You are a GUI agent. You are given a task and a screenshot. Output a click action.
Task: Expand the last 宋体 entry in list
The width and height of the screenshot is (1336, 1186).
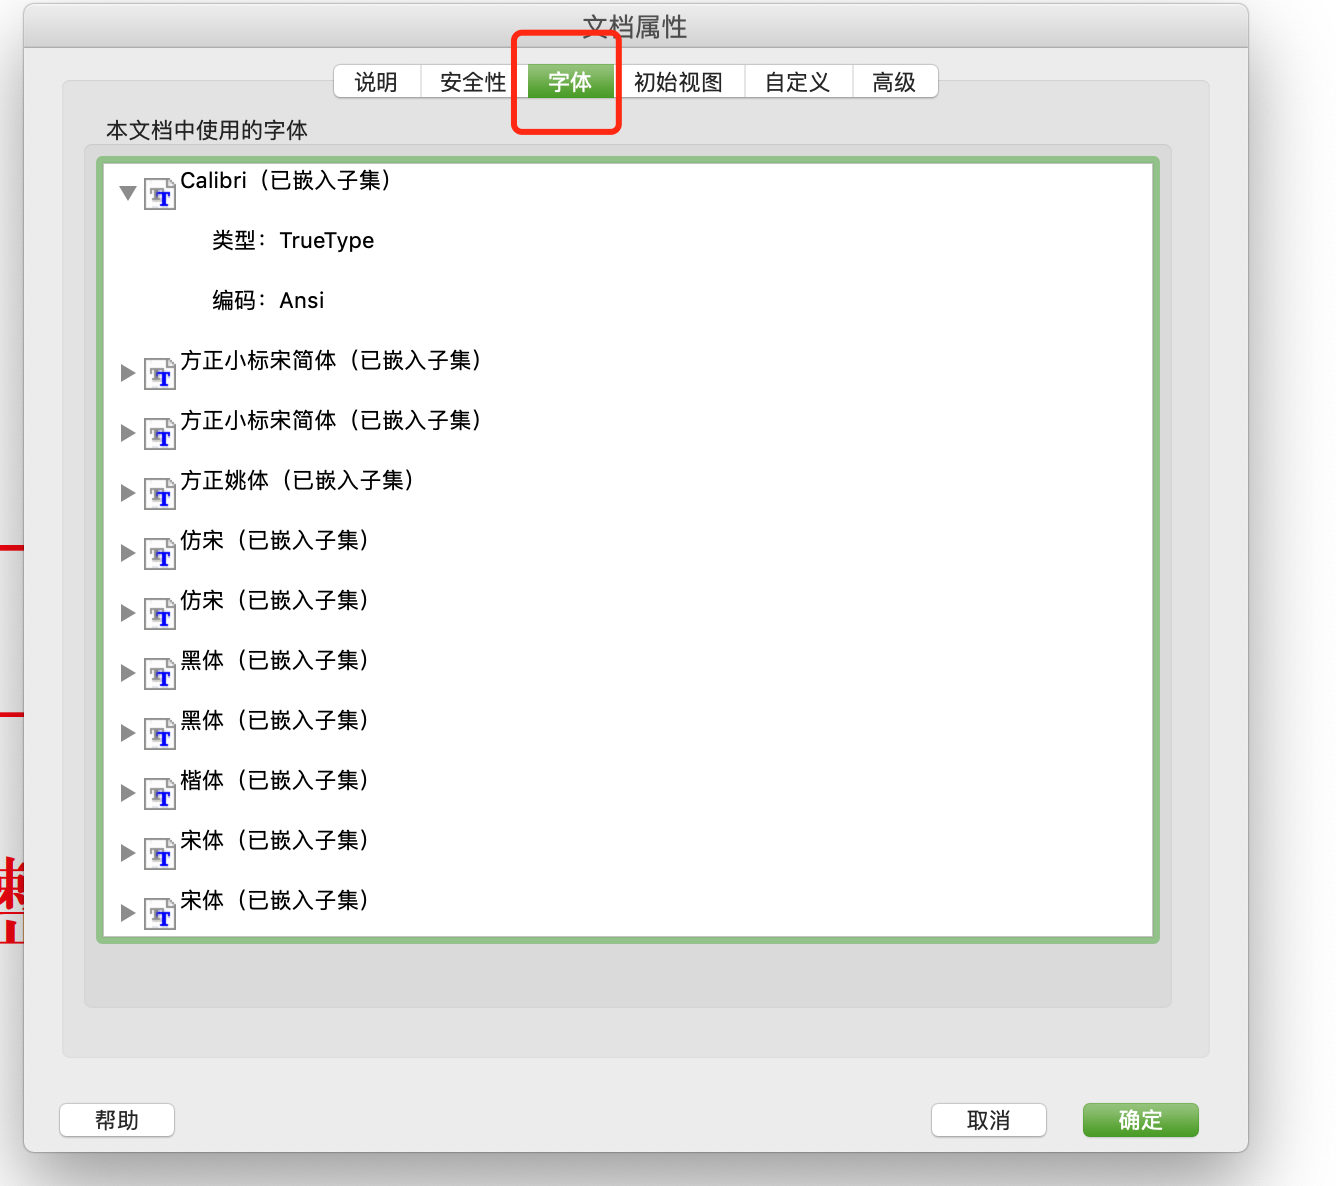(128, 913)
